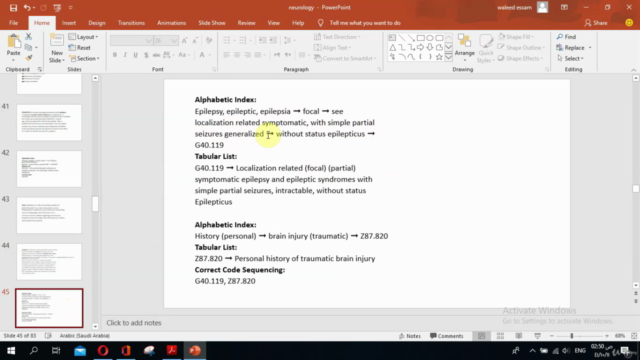Toggle Underline formatting
The image size is (640, 360).
(136, 55)
